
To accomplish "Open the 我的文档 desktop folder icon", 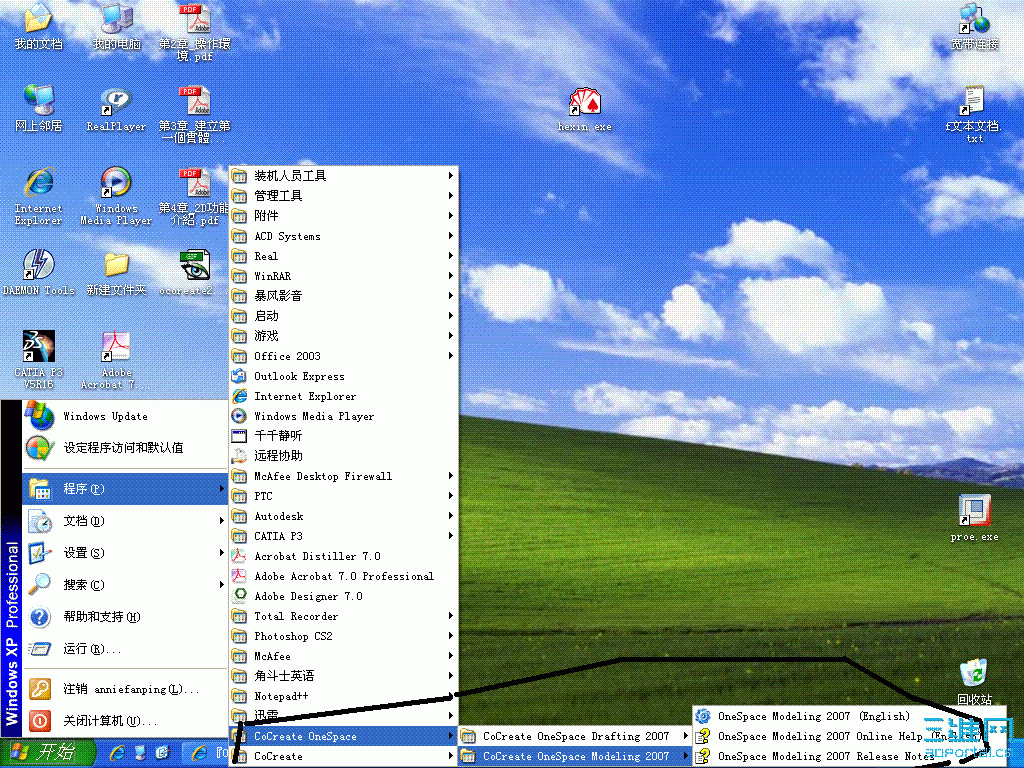I will pos(38,25).
